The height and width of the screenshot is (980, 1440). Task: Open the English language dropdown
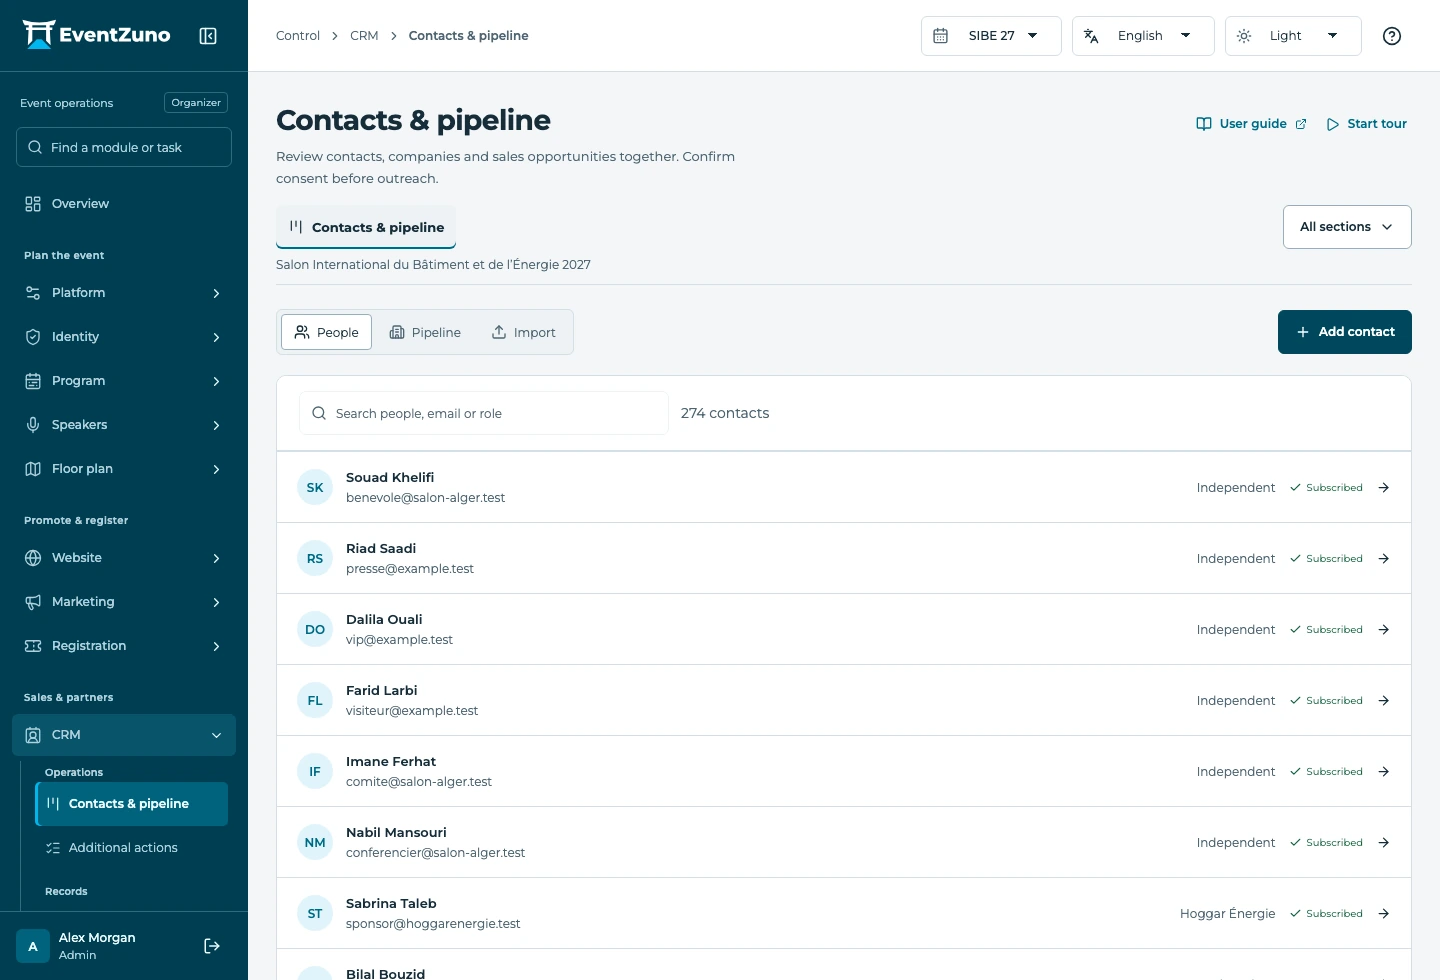(x=1143, y=36)
